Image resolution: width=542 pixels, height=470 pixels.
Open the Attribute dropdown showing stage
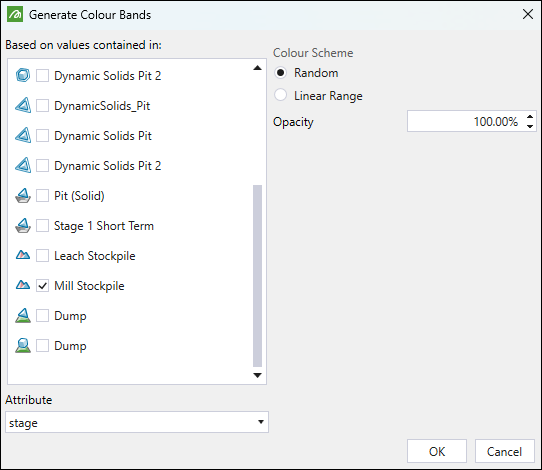137,422
